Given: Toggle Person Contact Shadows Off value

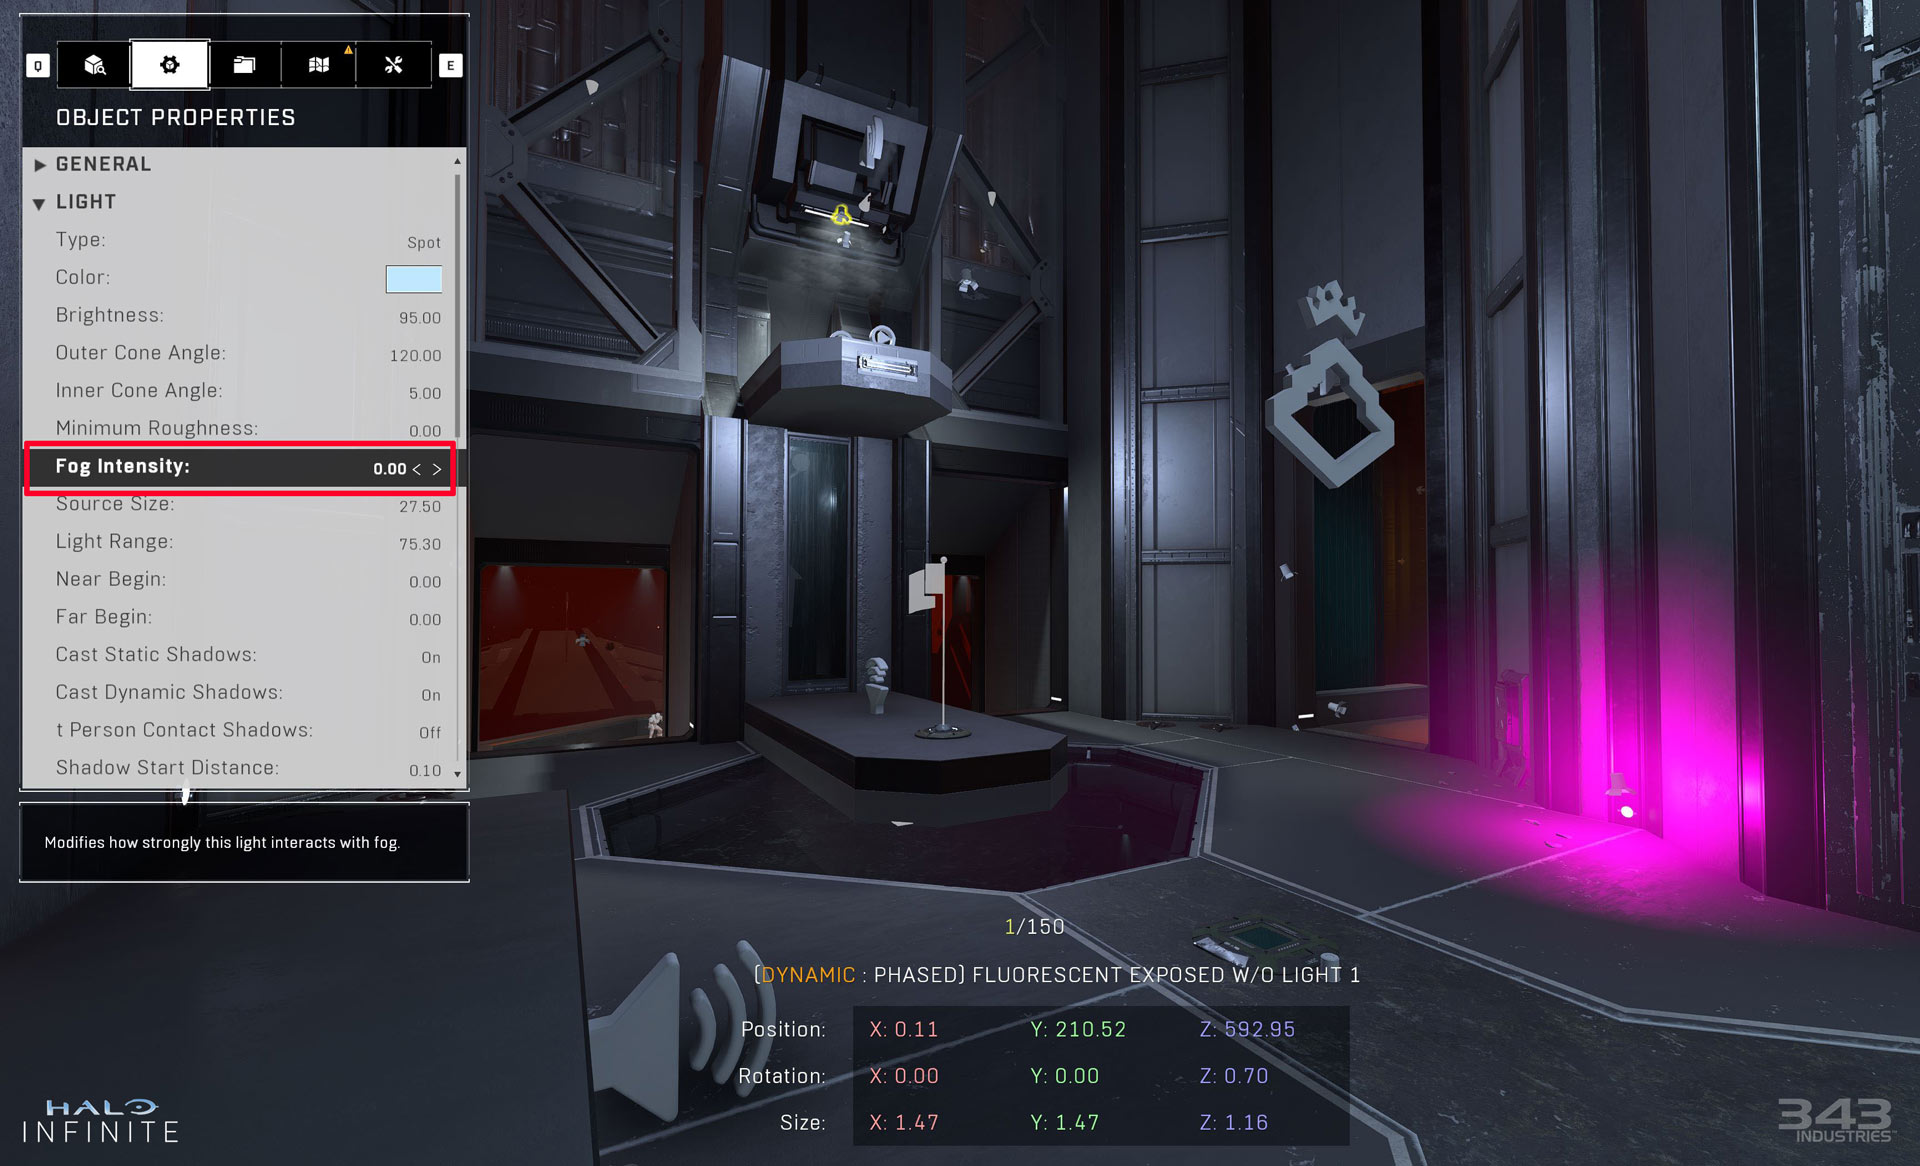Looking at the screenshot, I should coord(429,733).
